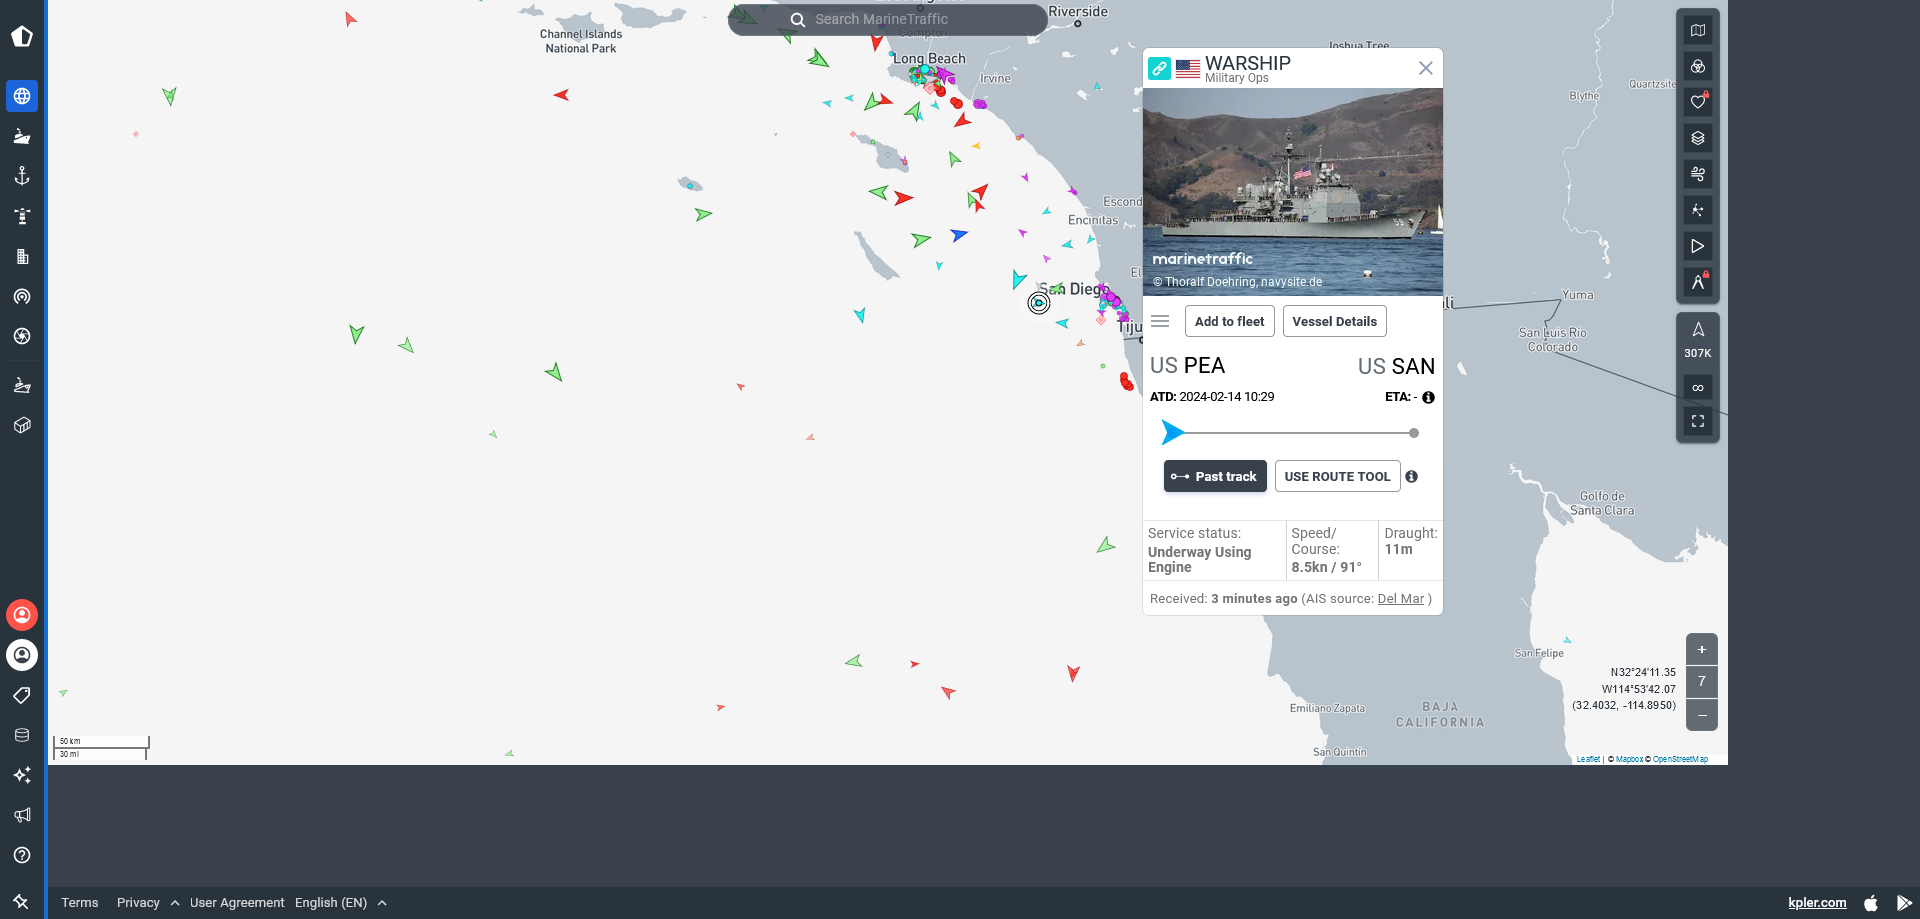Open the Vessels ship icon in sidebar
The width and height of the screenshot is (1920, 919).
[22, 136]
